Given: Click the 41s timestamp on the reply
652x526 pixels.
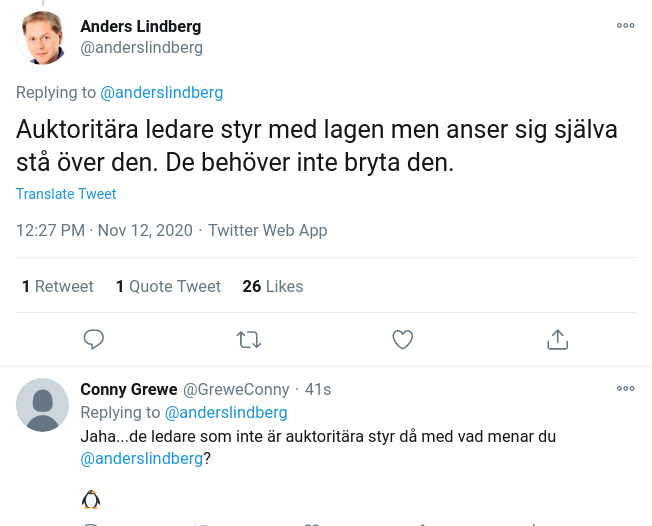Looking at the screenshot, I should tap(318, 389).
